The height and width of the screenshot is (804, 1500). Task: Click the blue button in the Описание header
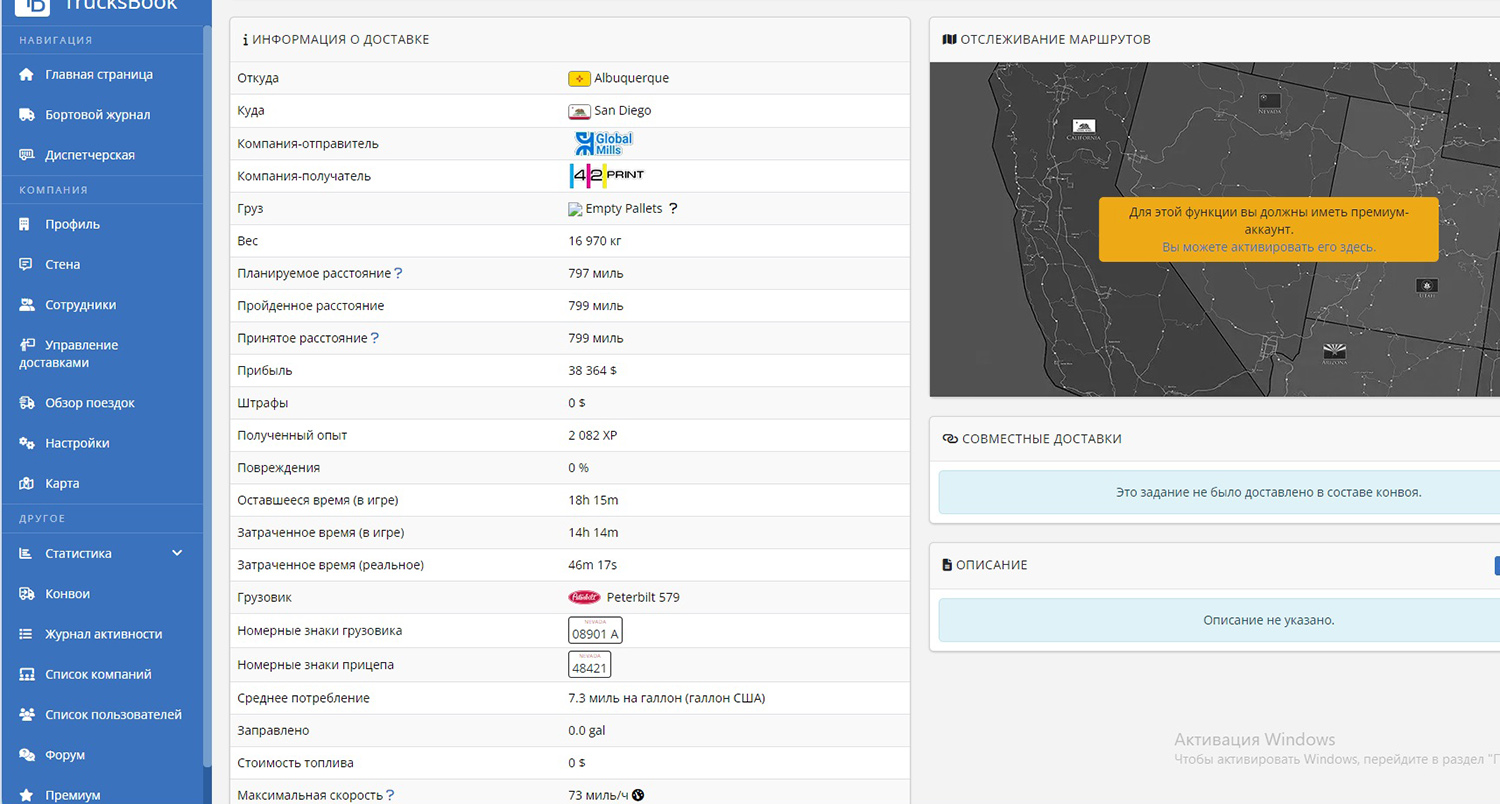(x=1497, y=566)
